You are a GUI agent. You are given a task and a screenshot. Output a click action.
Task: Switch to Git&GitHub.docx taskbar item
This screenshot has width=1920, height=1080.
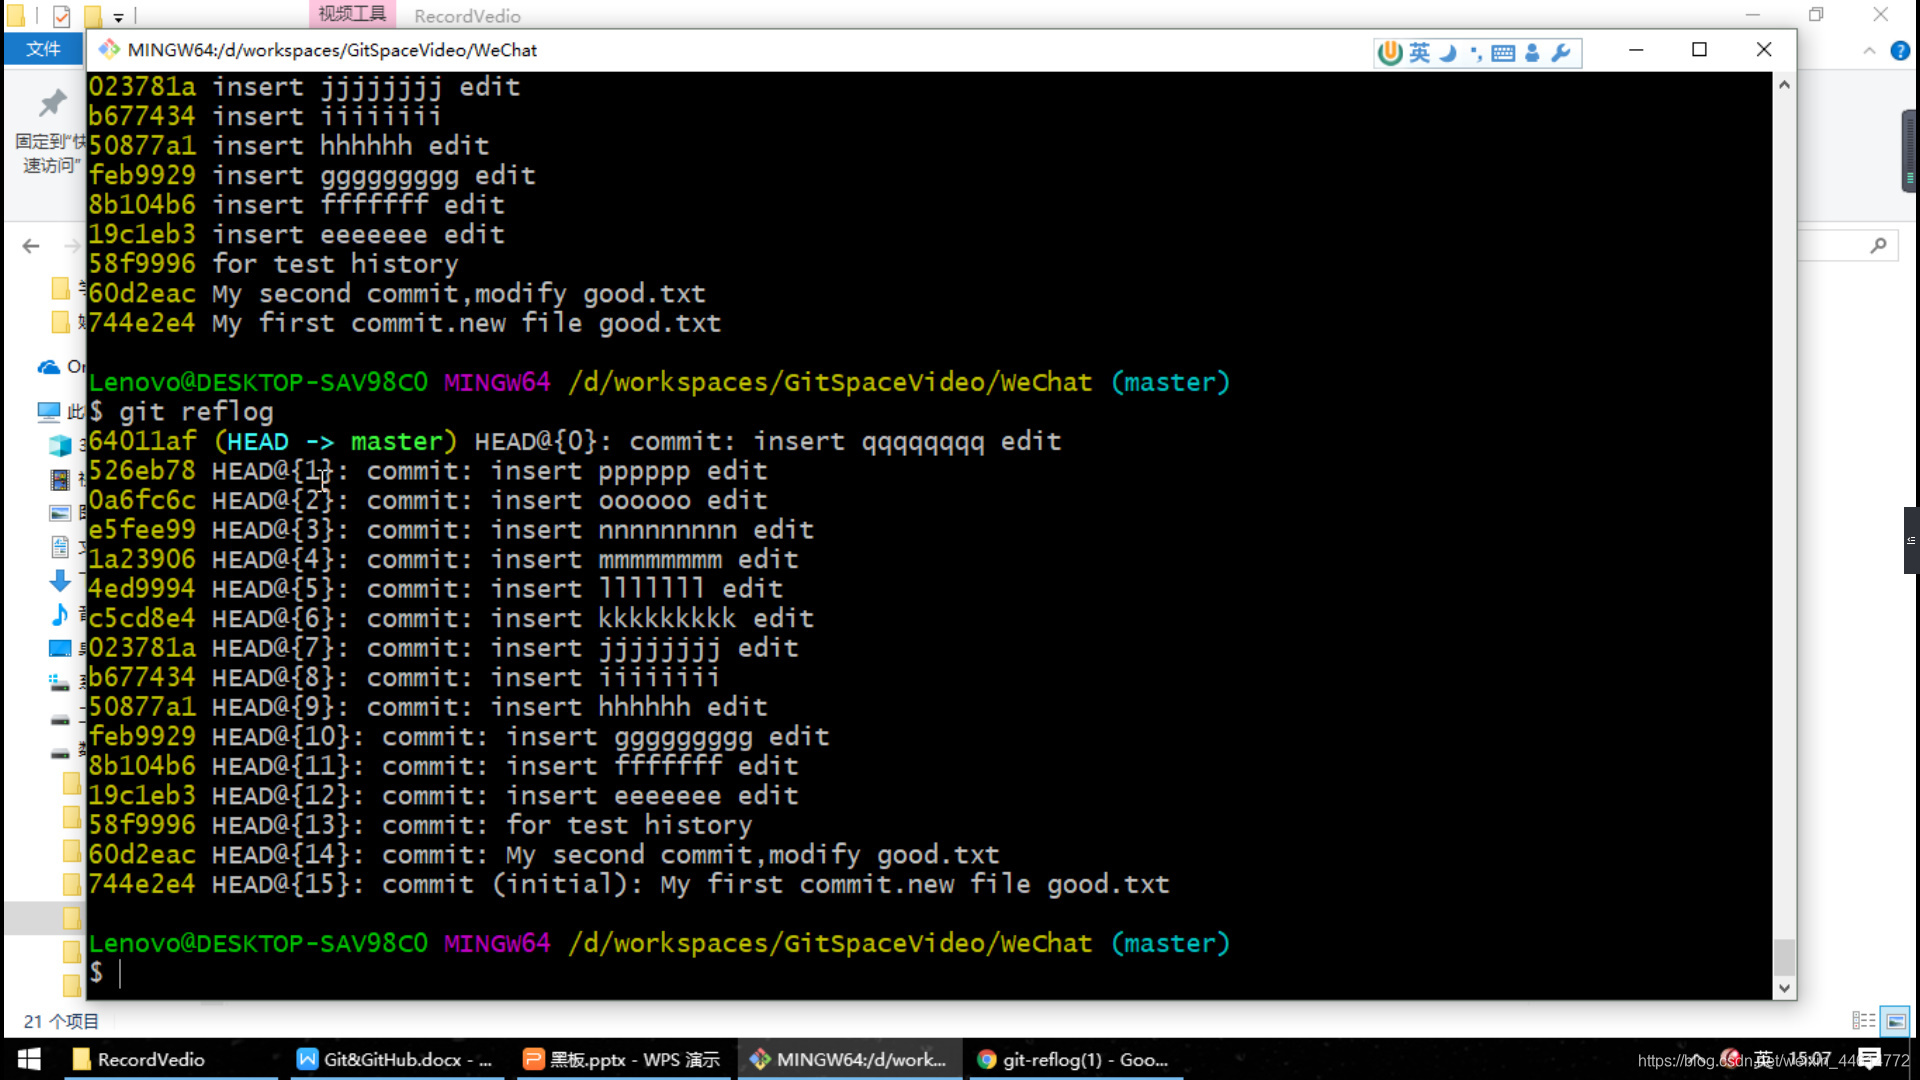tap(397, 1059)
